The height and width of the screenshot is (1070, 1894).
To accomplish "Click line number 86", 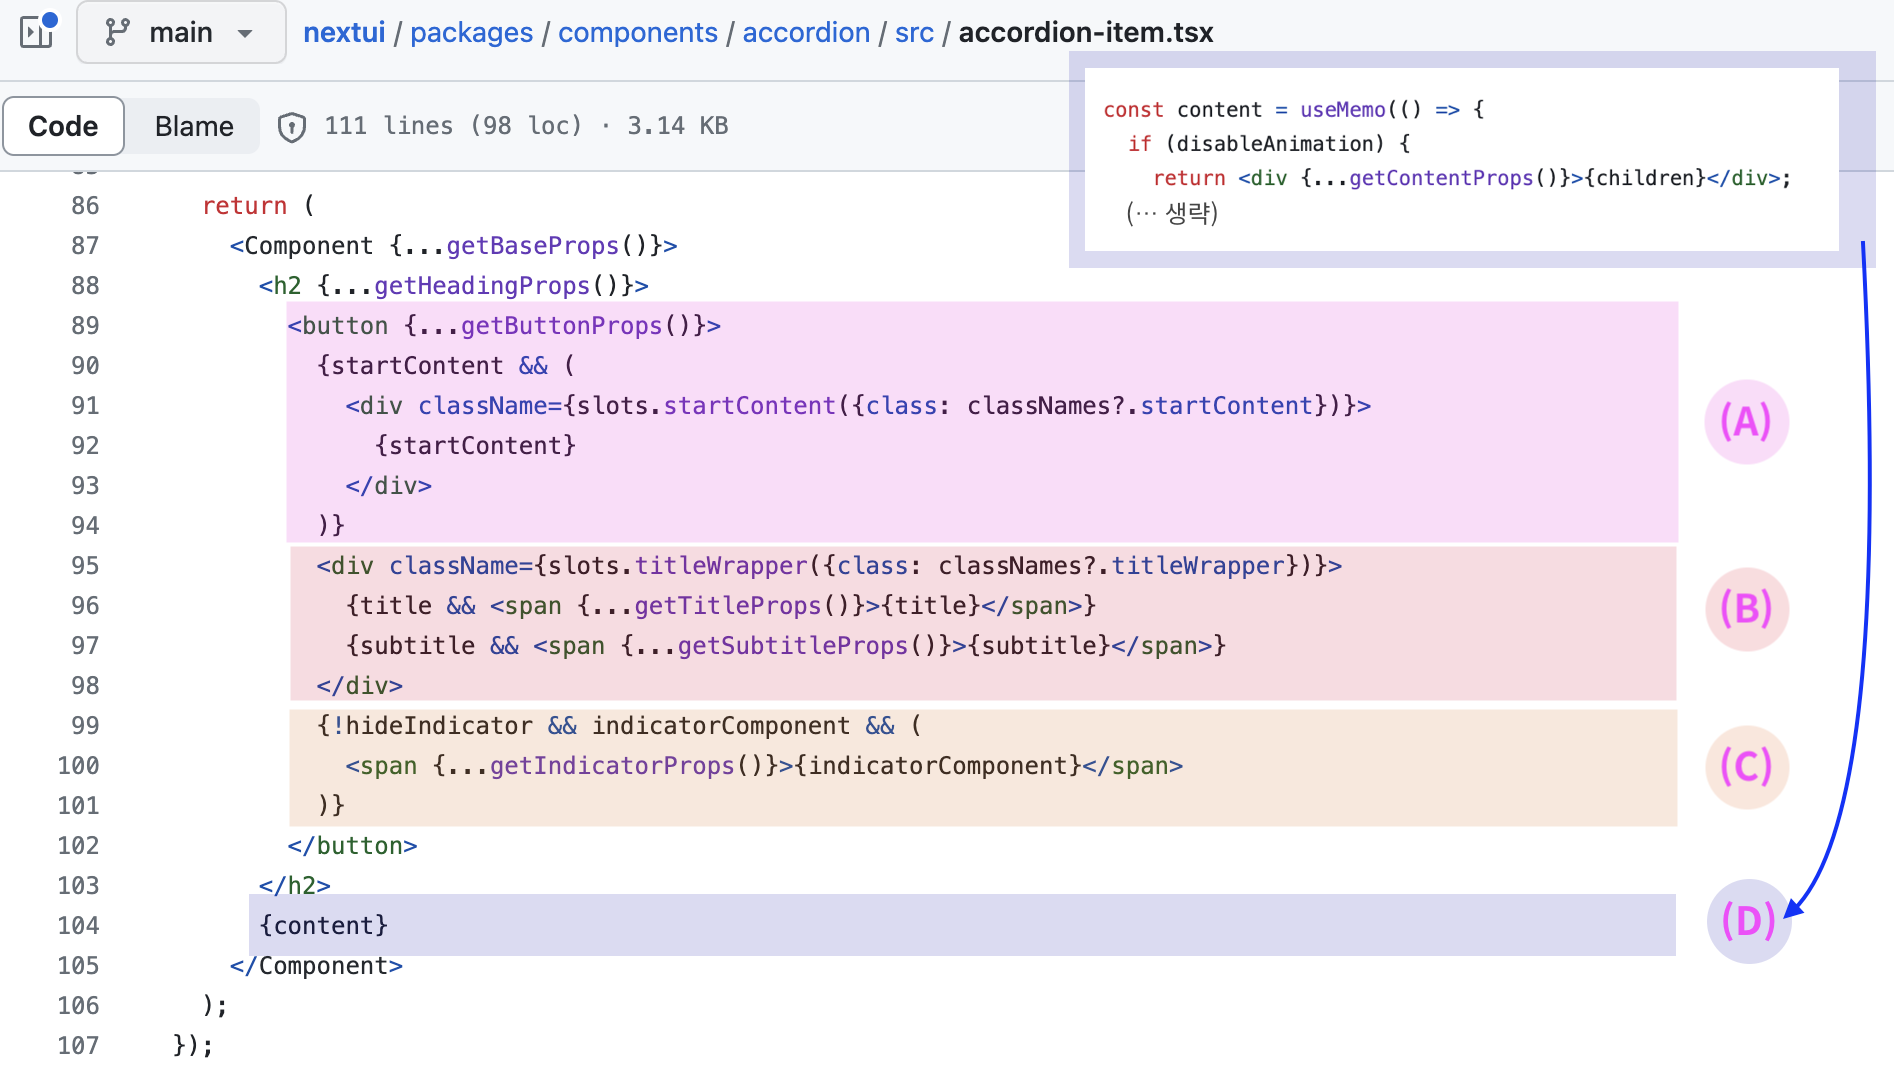I will click(85, 206).
